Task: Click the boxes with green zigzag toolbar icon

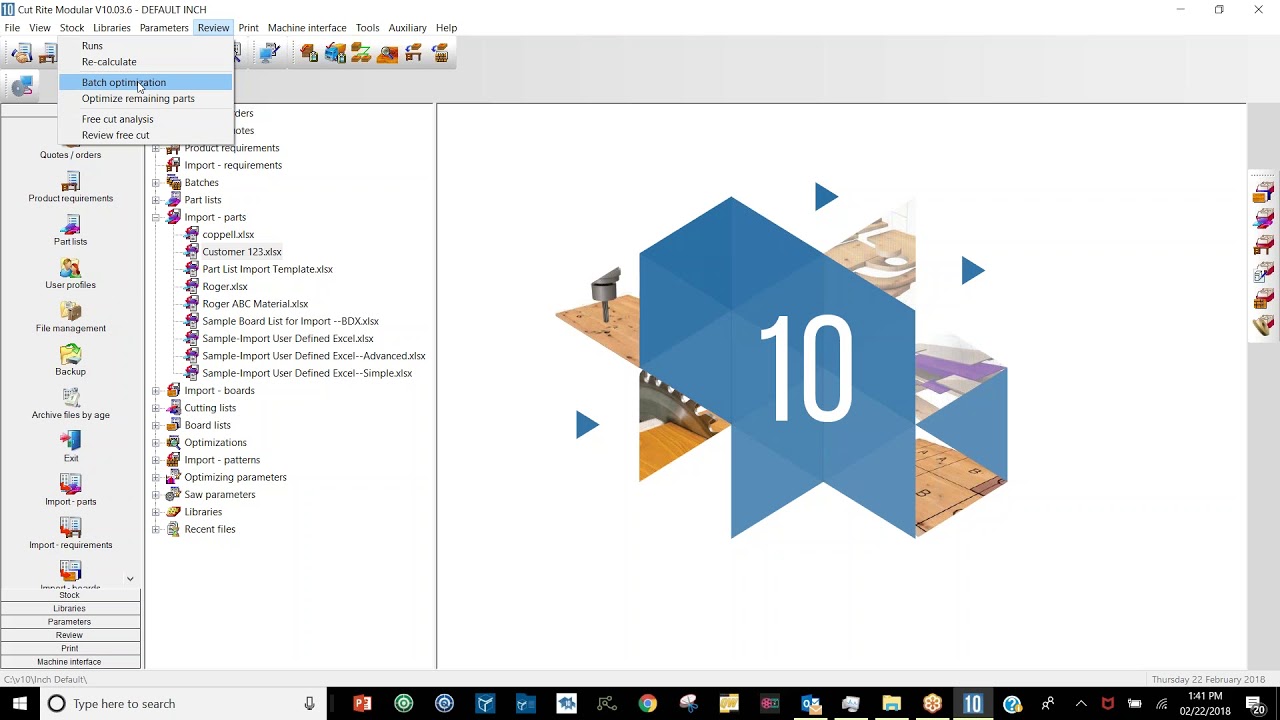Action: tap(361, 54)
